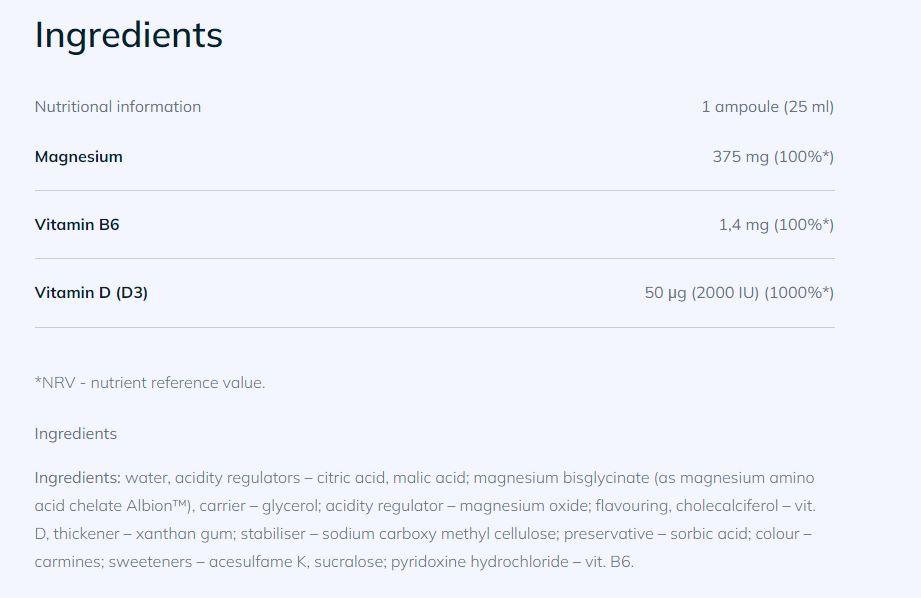The image size is (921, 598).
Task: Click the Nutritional information label
Action: point(117,107)
